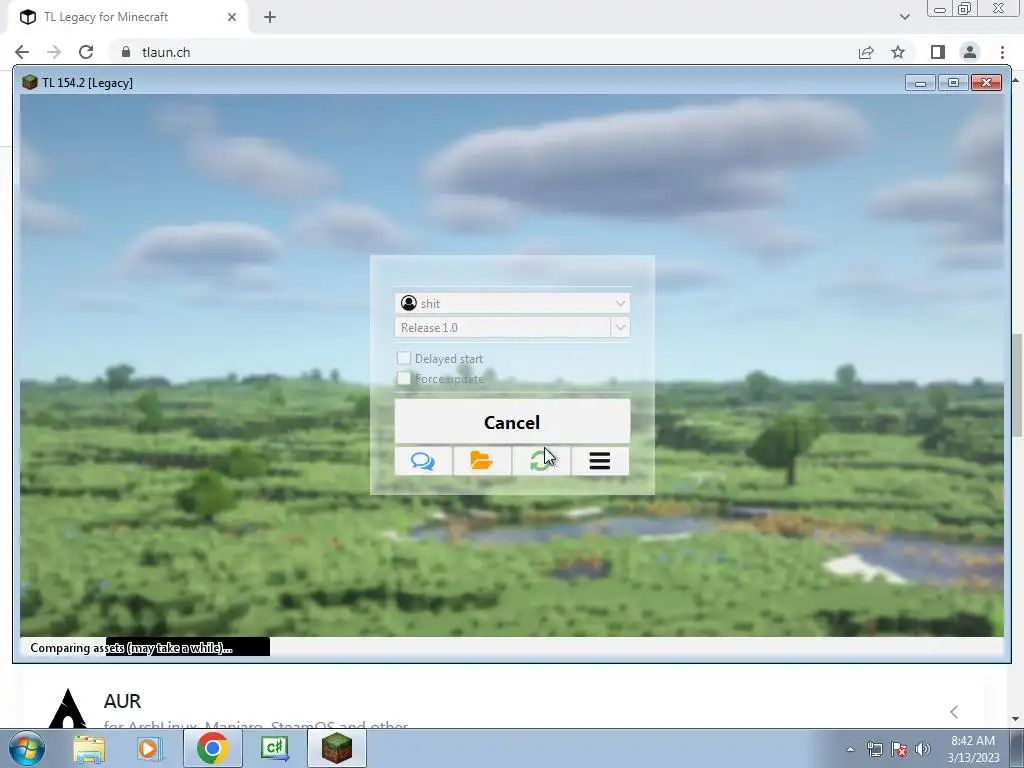Open the chat/support speech bubble icon
Image resolution: width=1024 pixels, height=768 pixels.
pos(423,461)
